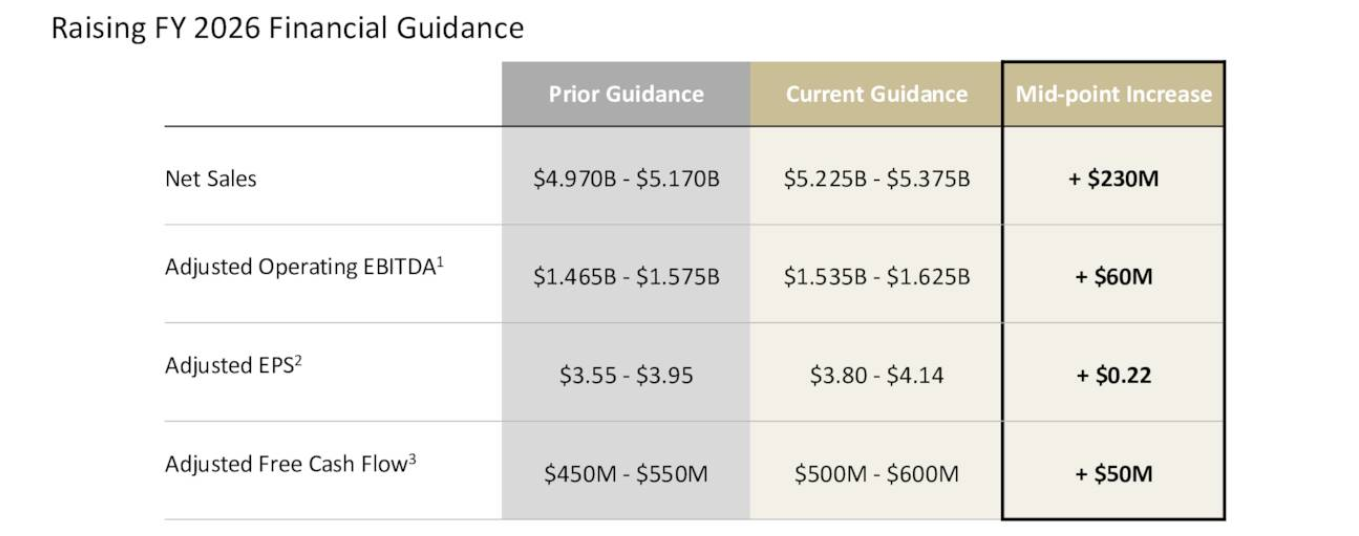Select the + $230M increase value
Viewport: 1359px width, 536px height.
pyautogui.click(x=1113, y=180)
